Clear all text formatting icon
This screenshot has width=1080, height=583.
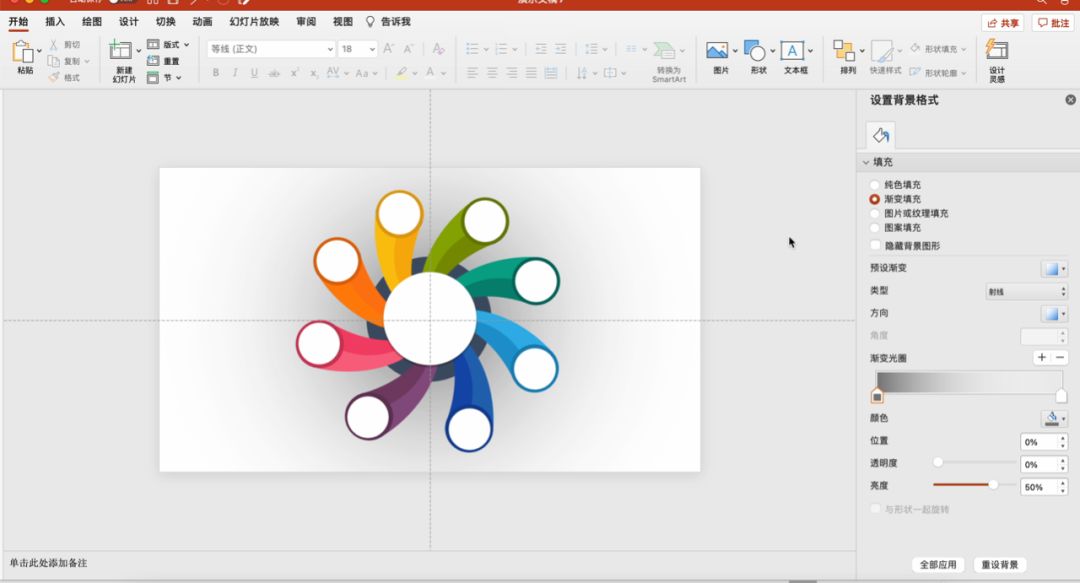[438, 48]
